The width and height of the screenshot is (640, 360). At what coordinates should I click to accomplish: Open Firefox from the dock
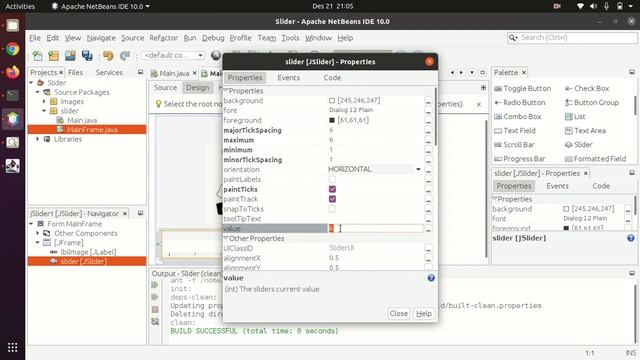coord(12,72)
